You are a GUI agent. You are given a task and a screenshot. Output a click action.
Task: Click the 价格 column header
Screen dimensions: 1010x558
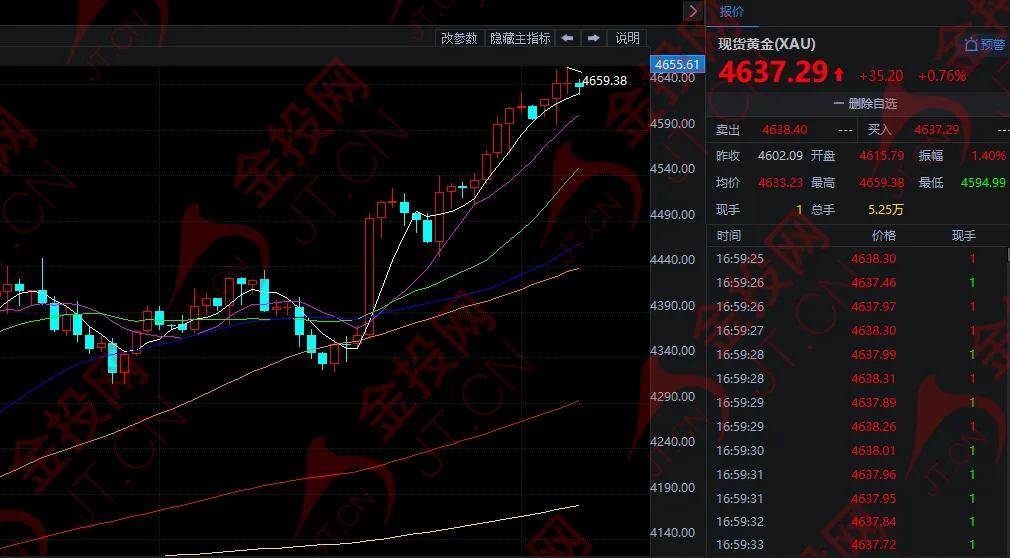883,236
